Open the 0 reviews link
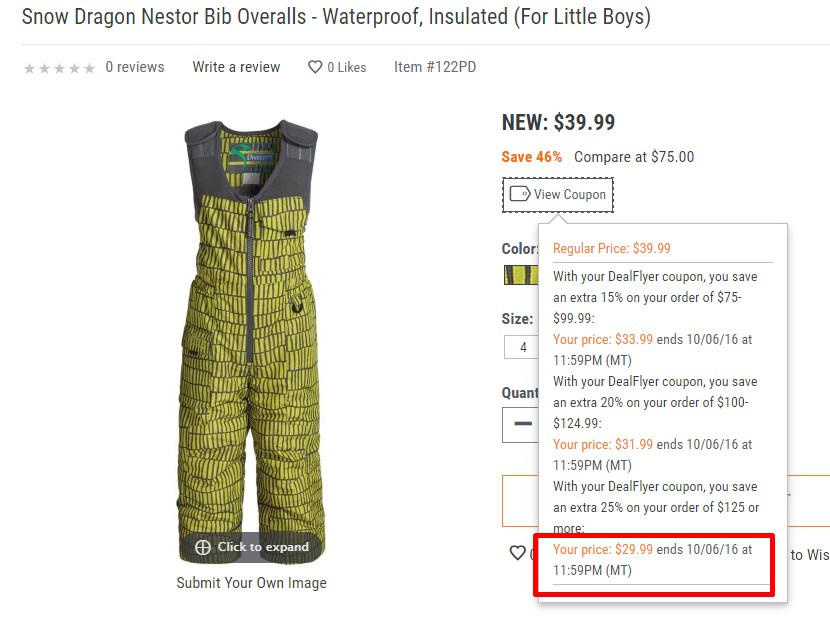The width and height of the screenshot is (830, 640). 134,67
